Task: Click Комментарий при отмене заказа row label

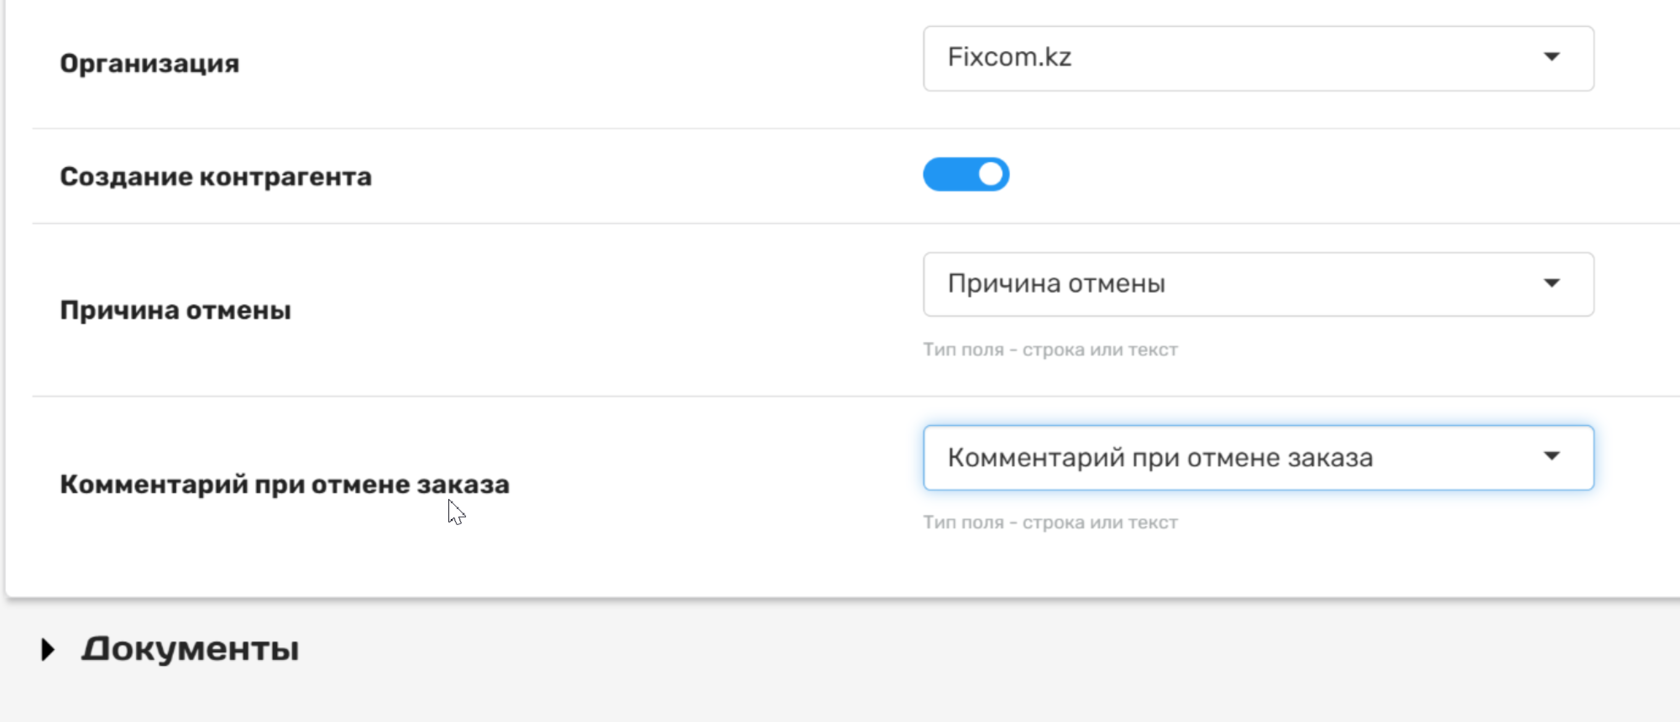Action: click(284, 485)
